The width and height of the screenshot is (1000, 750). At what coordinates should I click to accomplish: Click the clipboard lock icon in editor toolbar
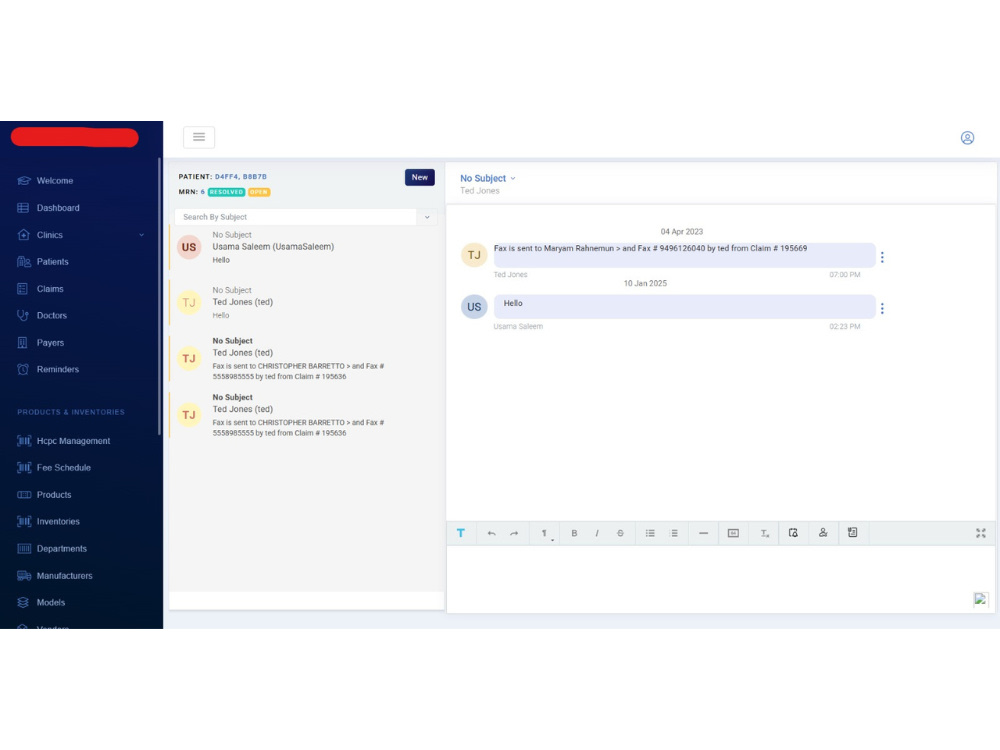[x=793, y=533]
